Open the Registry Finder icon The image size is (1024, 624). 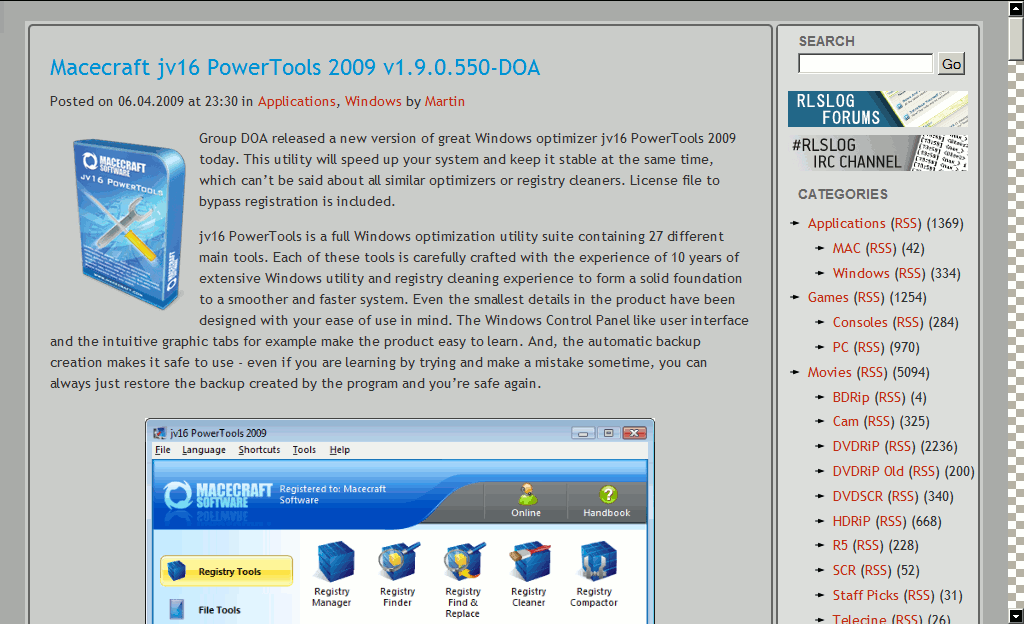(x=398, y=561)
